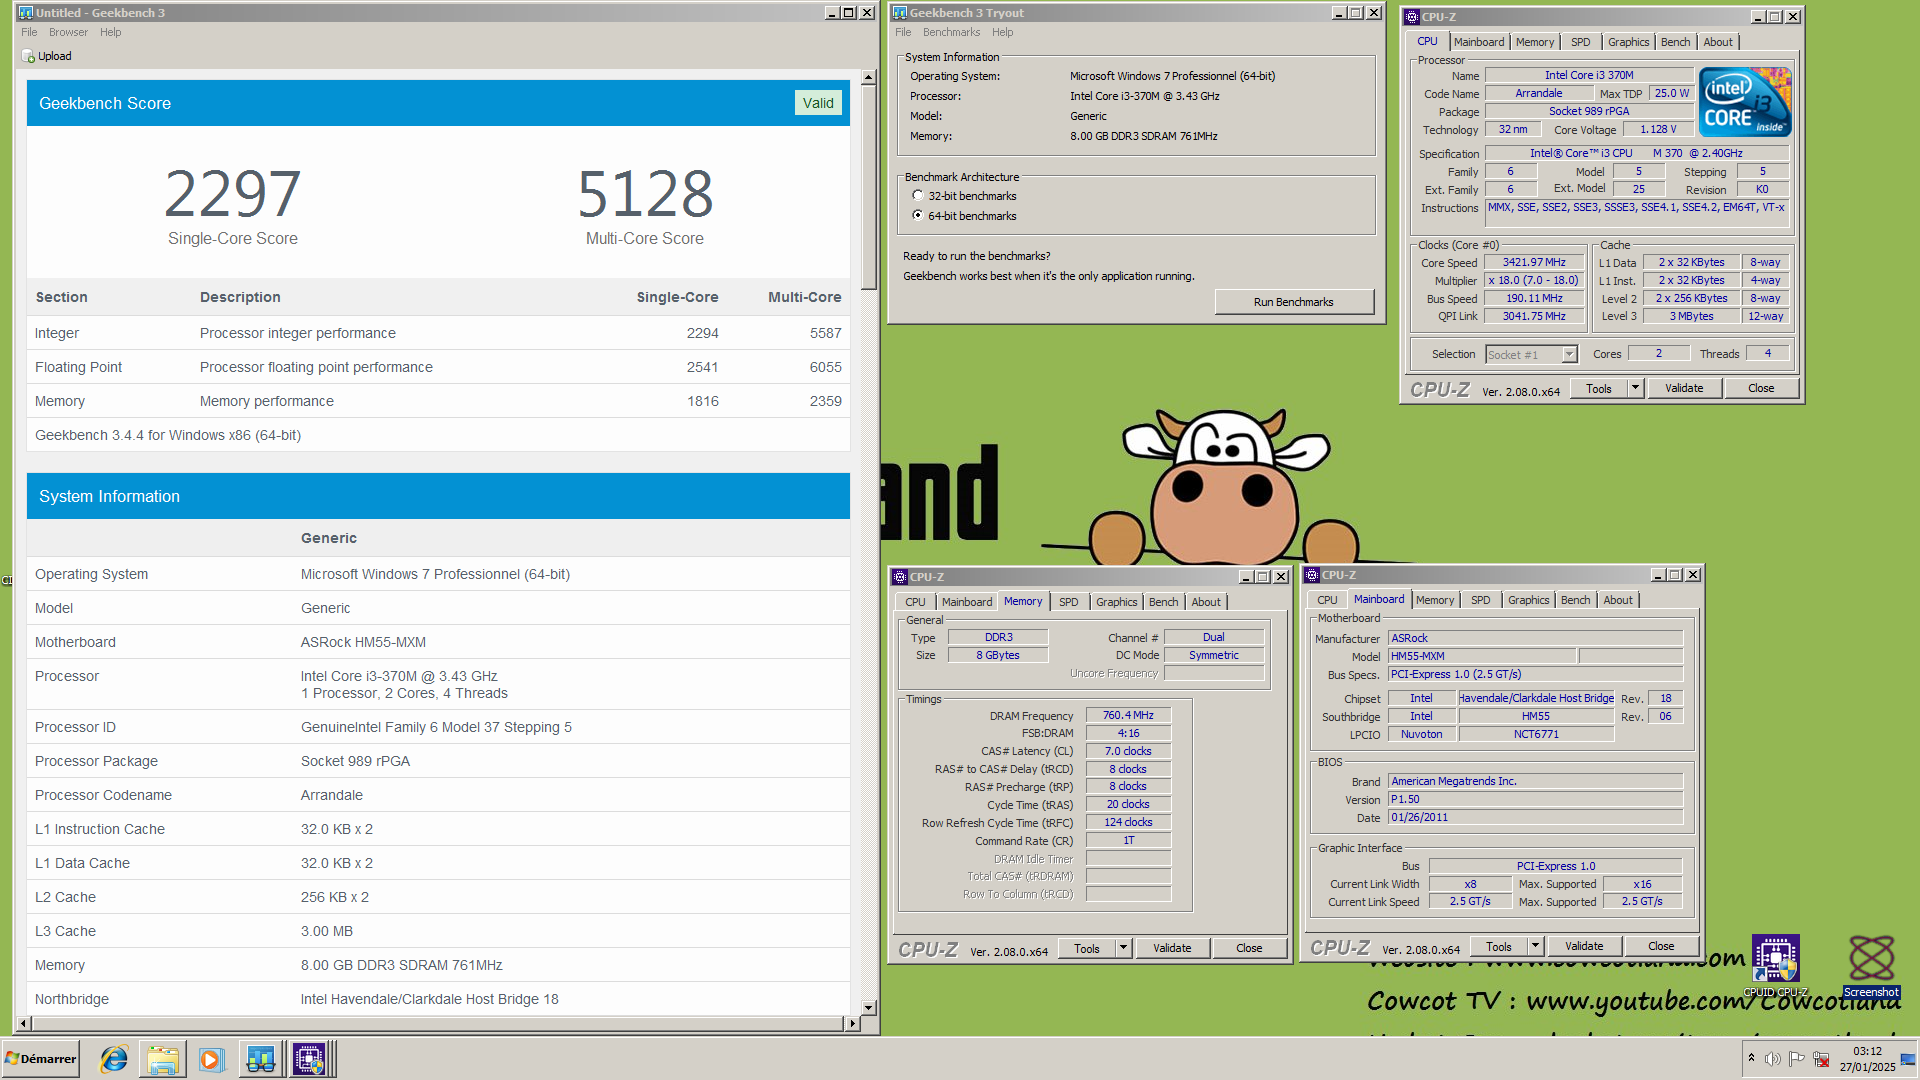Switch to CPU-Z via its taskbar icon

pos(309,1059)
